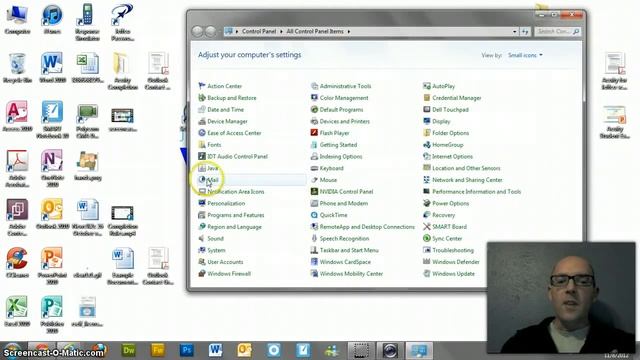640x360 pixels.
Task: Select Excel 2010 desktop shortcut
Action: click(17, 311)
